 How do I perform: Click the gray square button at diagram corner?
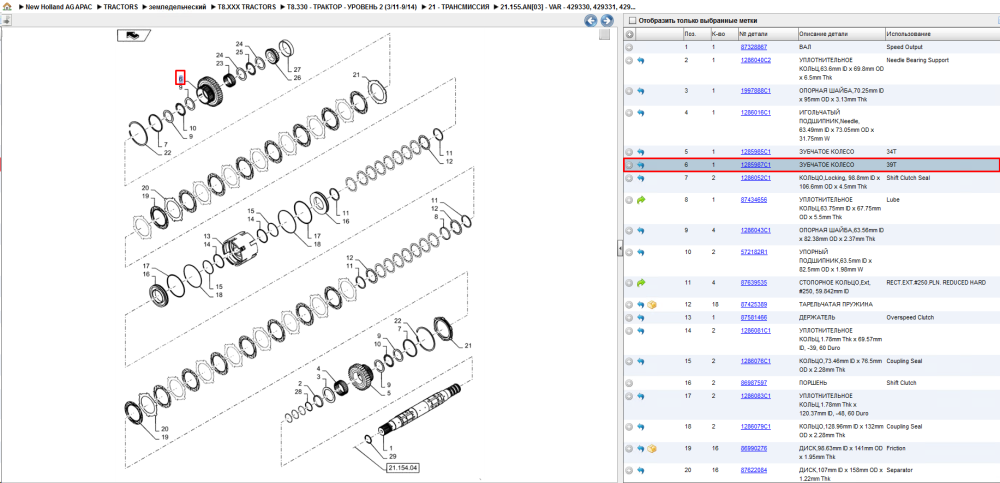(x=604, y=35)
